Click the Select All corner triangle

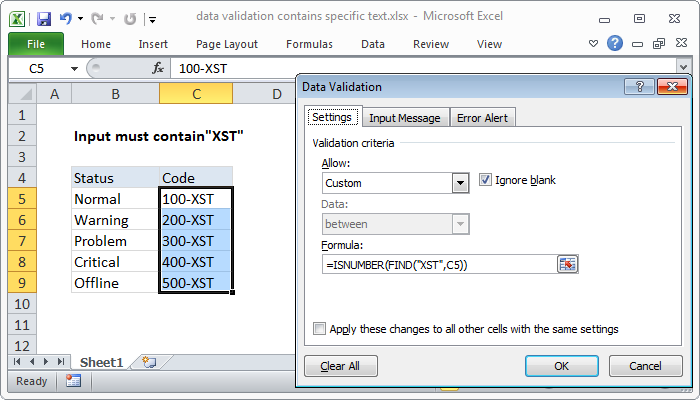[x=22, y=94]
